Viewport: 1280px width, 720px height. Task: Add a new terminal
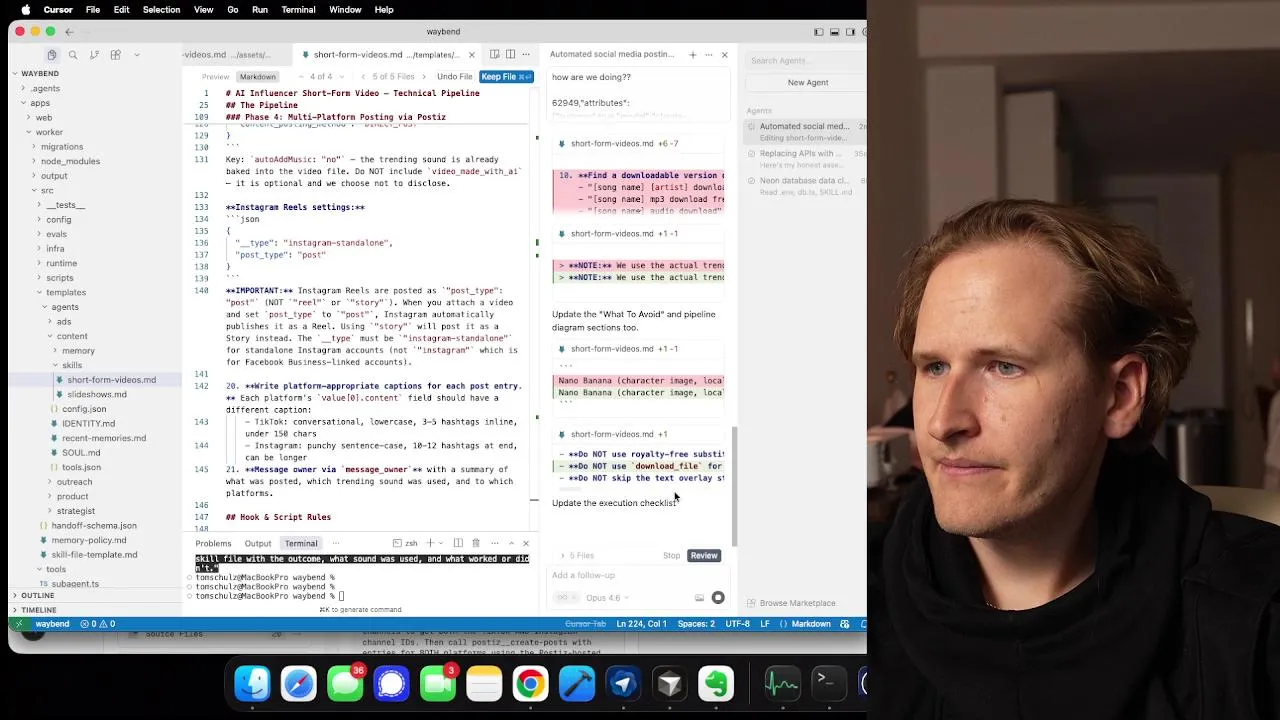click(430, 543)
